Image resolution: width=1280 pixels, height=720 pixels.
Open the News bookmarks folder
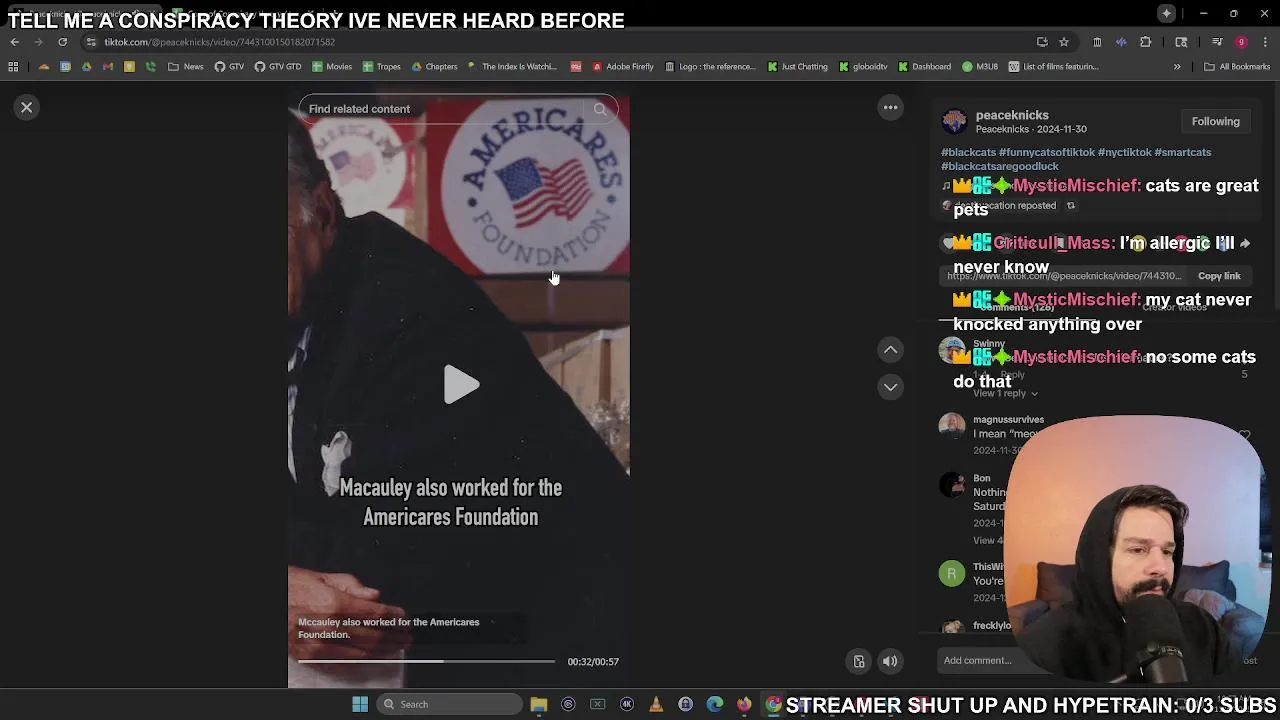186,67
